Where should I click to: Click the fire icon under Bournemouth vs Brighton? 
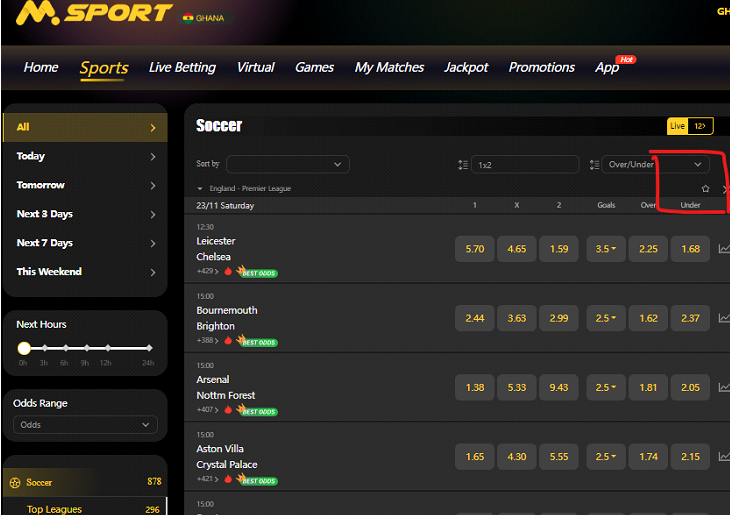point(227,341)
